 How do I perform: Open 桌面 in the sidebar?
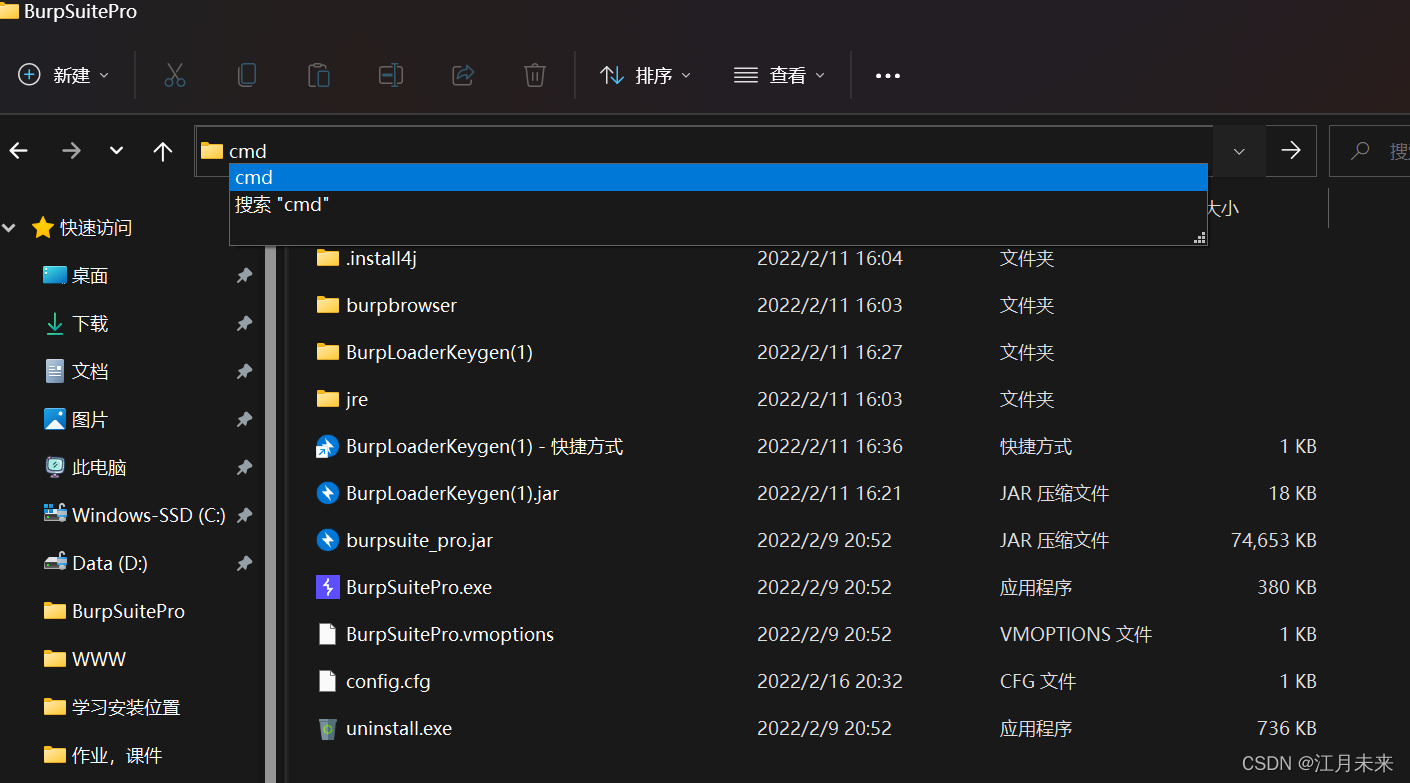click(76, 276)
